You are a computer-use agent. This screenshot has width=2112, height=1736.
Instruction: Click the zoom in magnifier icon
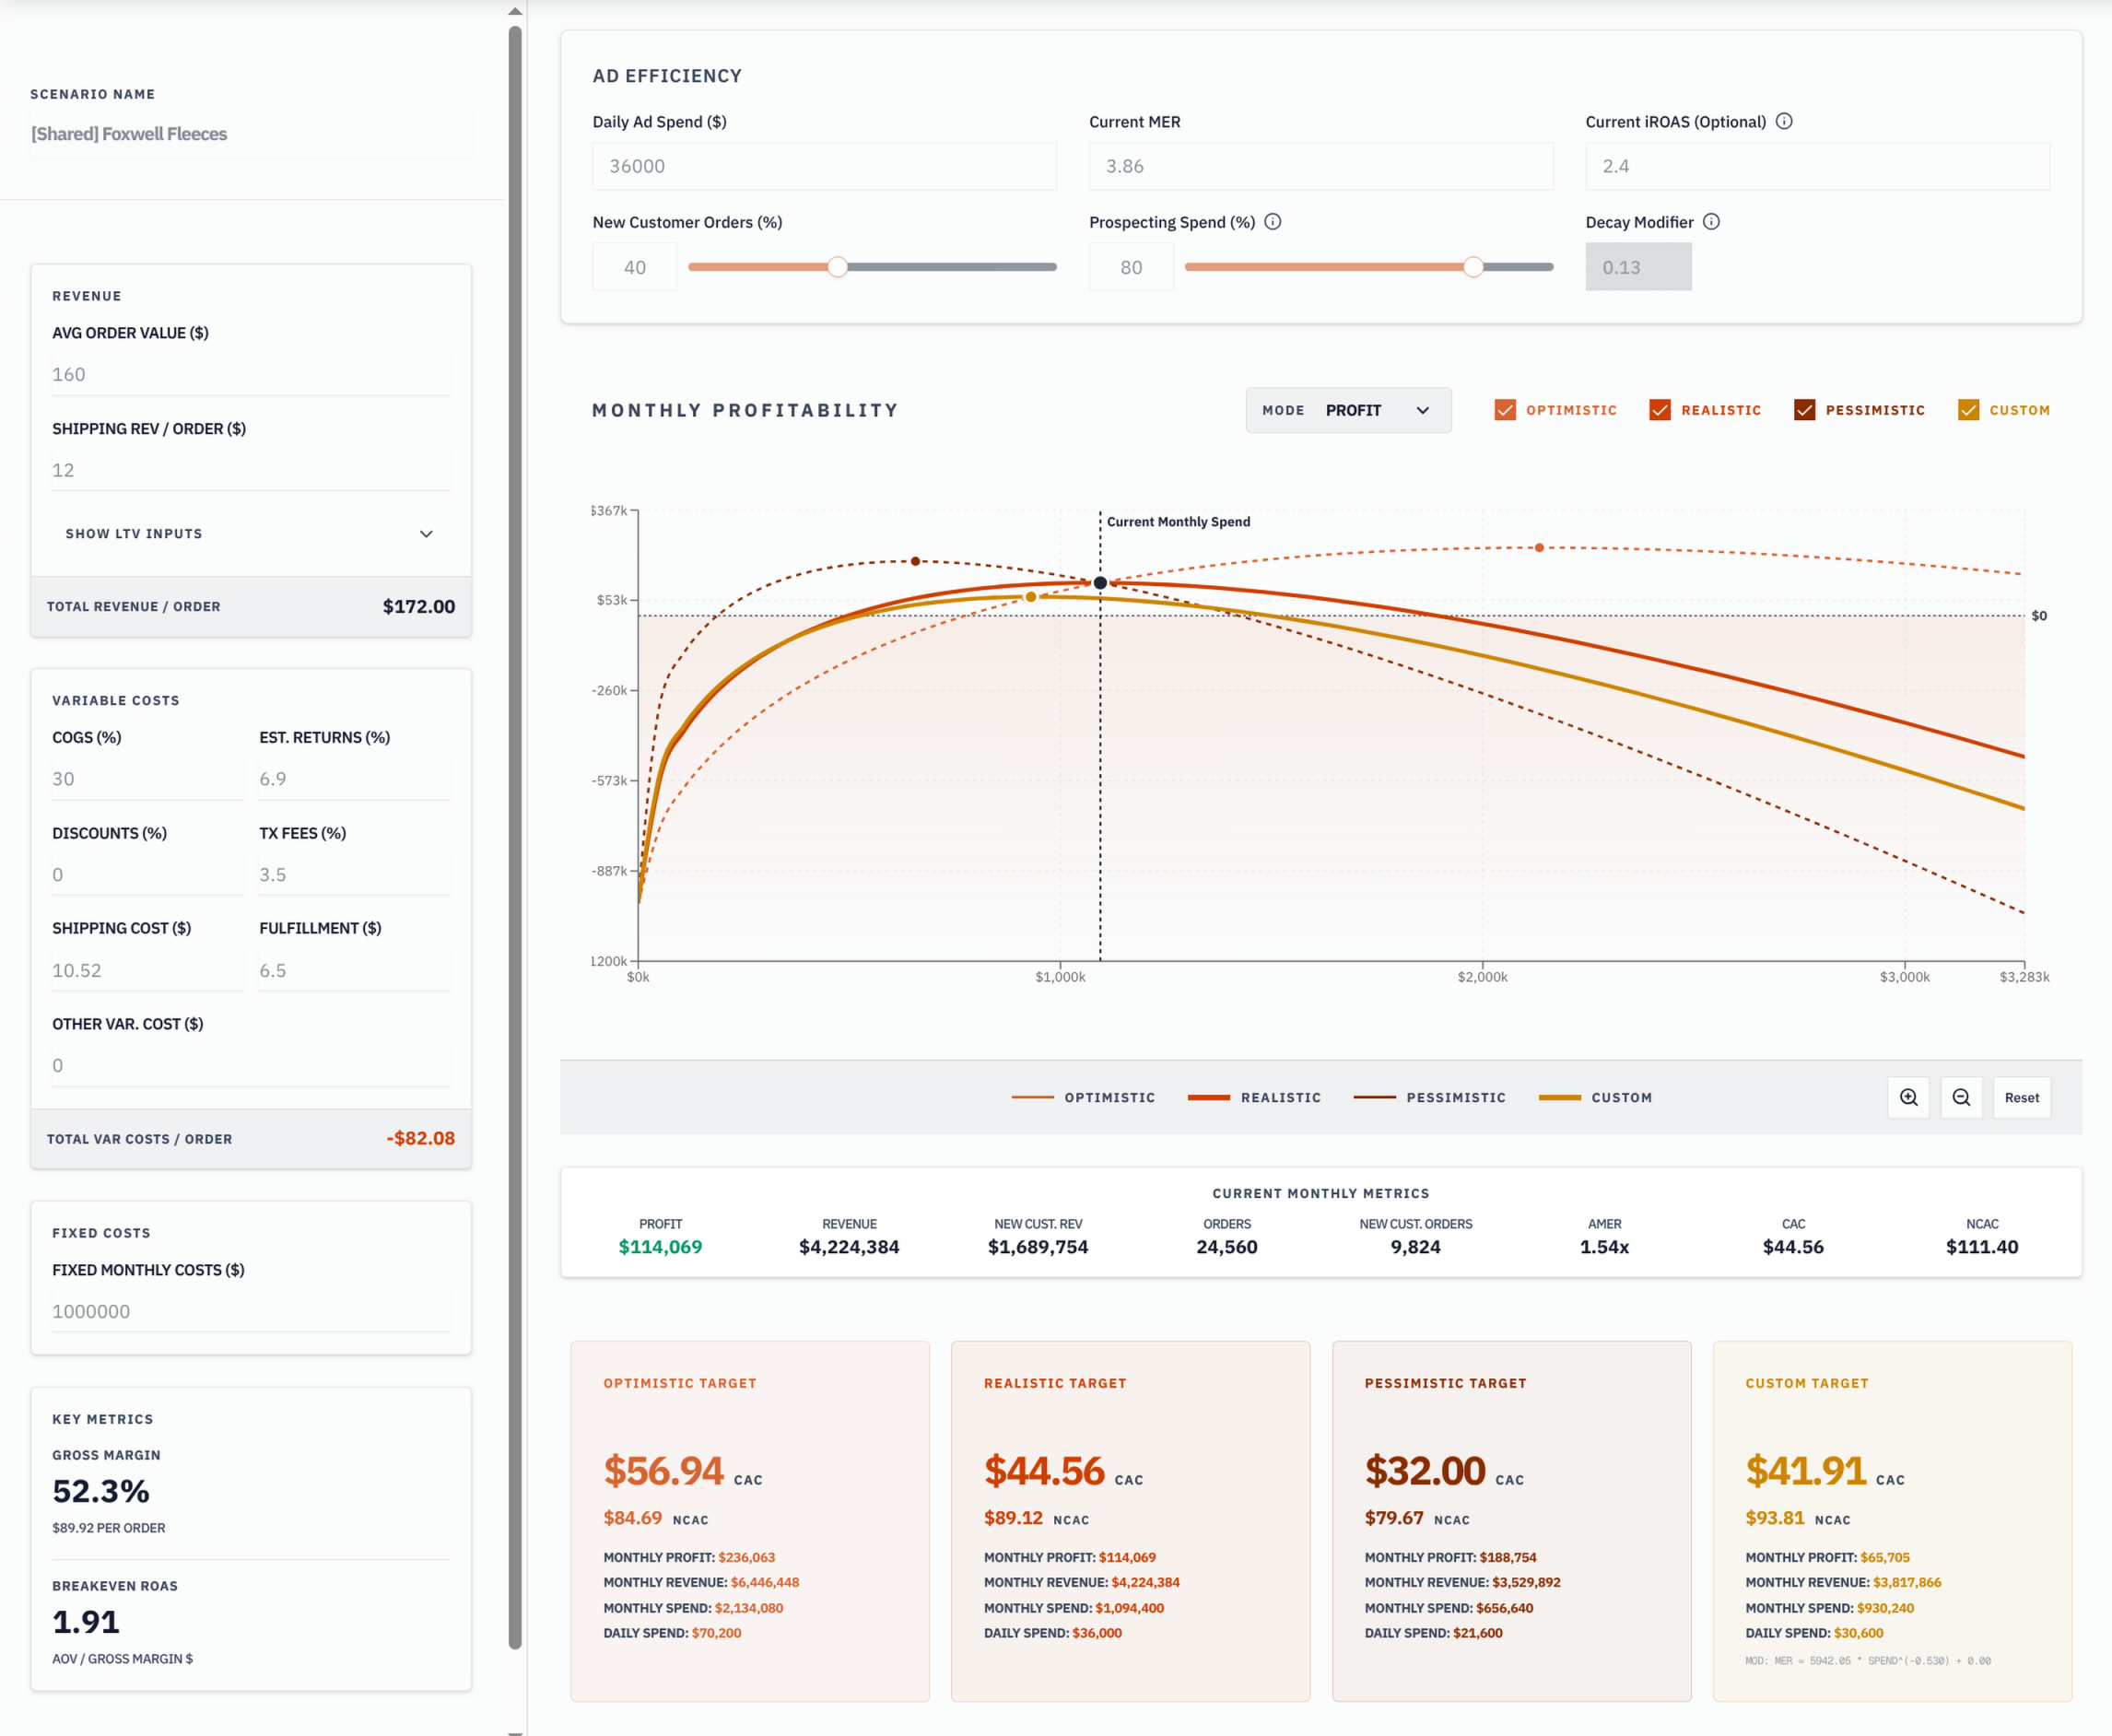(1908, 1097)
